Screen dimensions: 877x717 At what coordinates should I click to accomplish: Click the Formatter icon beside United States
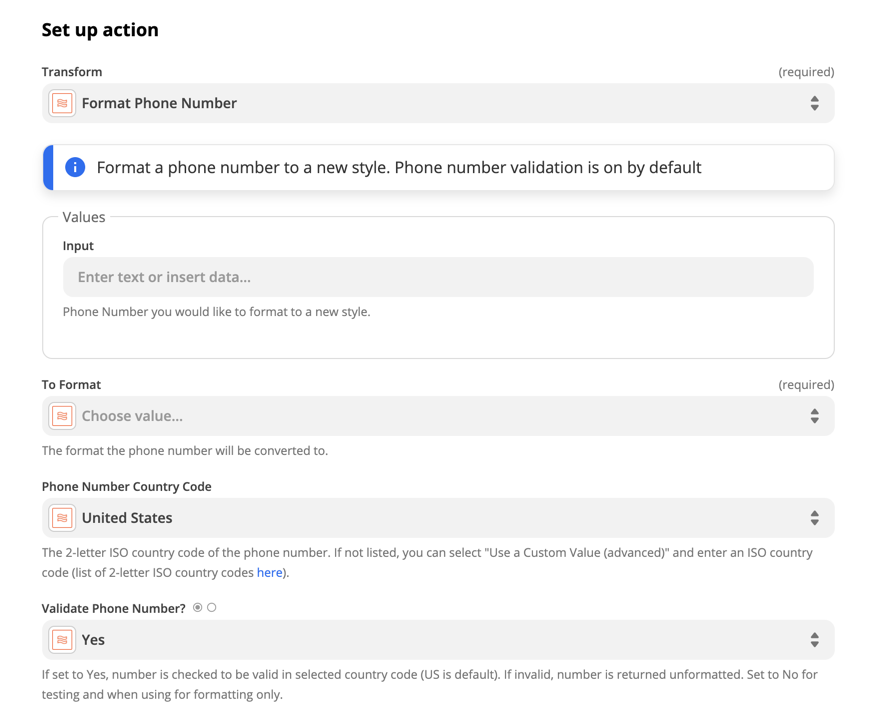tap(61, 518)
